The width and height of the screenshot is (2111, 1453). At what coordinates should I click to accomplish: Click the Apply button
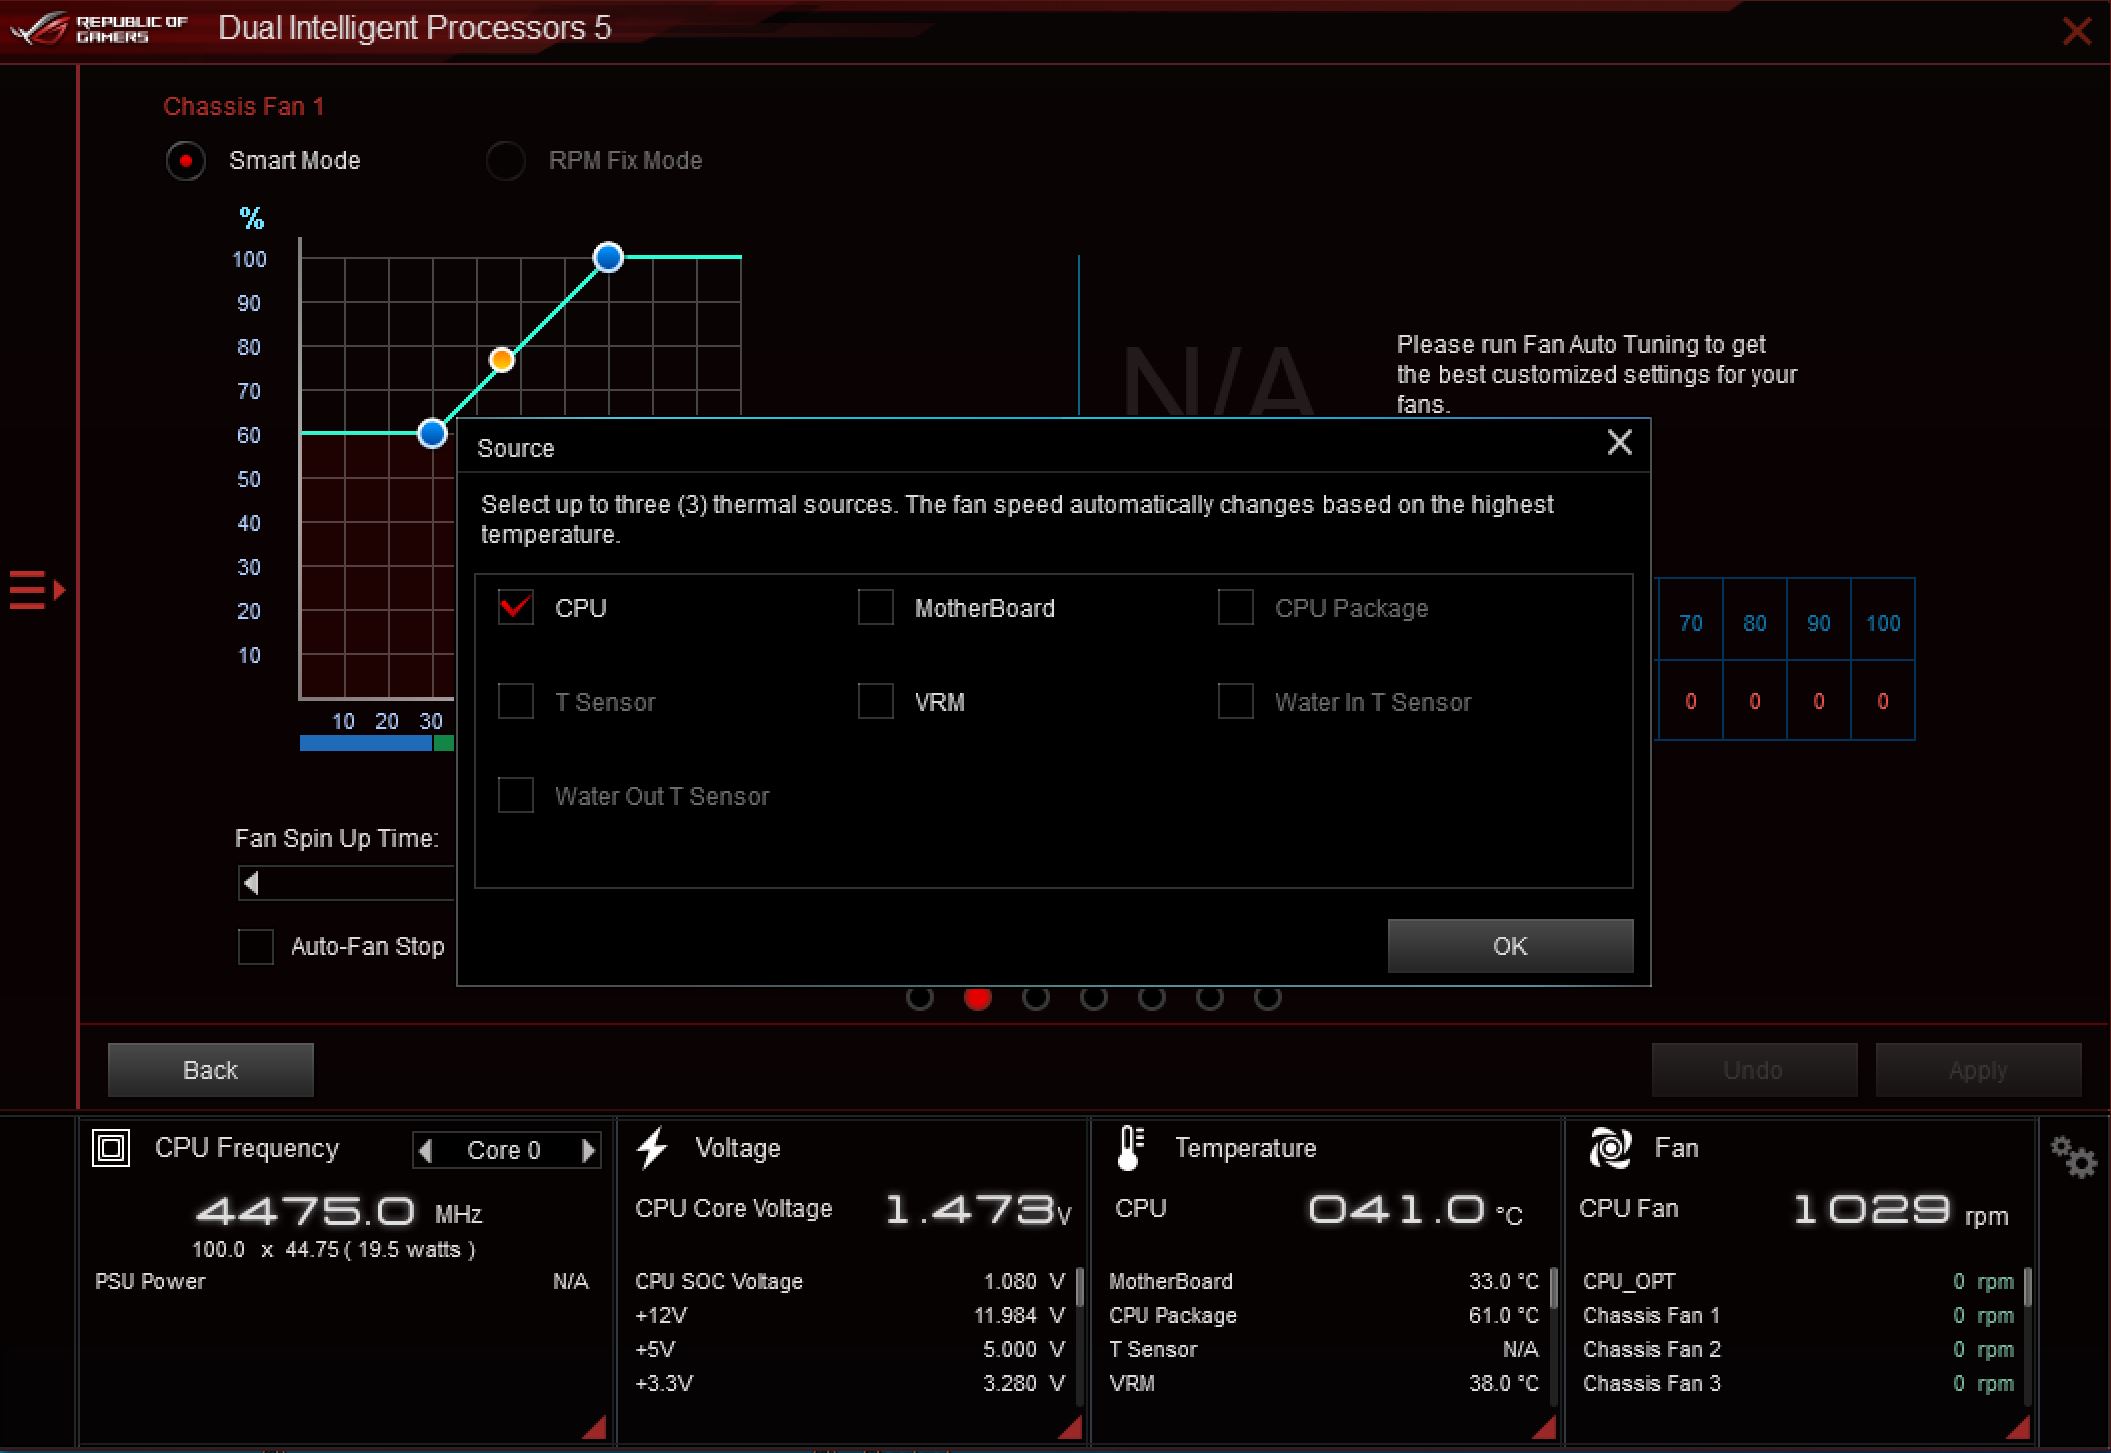pyautogui.click(x=1978, y=1070)
